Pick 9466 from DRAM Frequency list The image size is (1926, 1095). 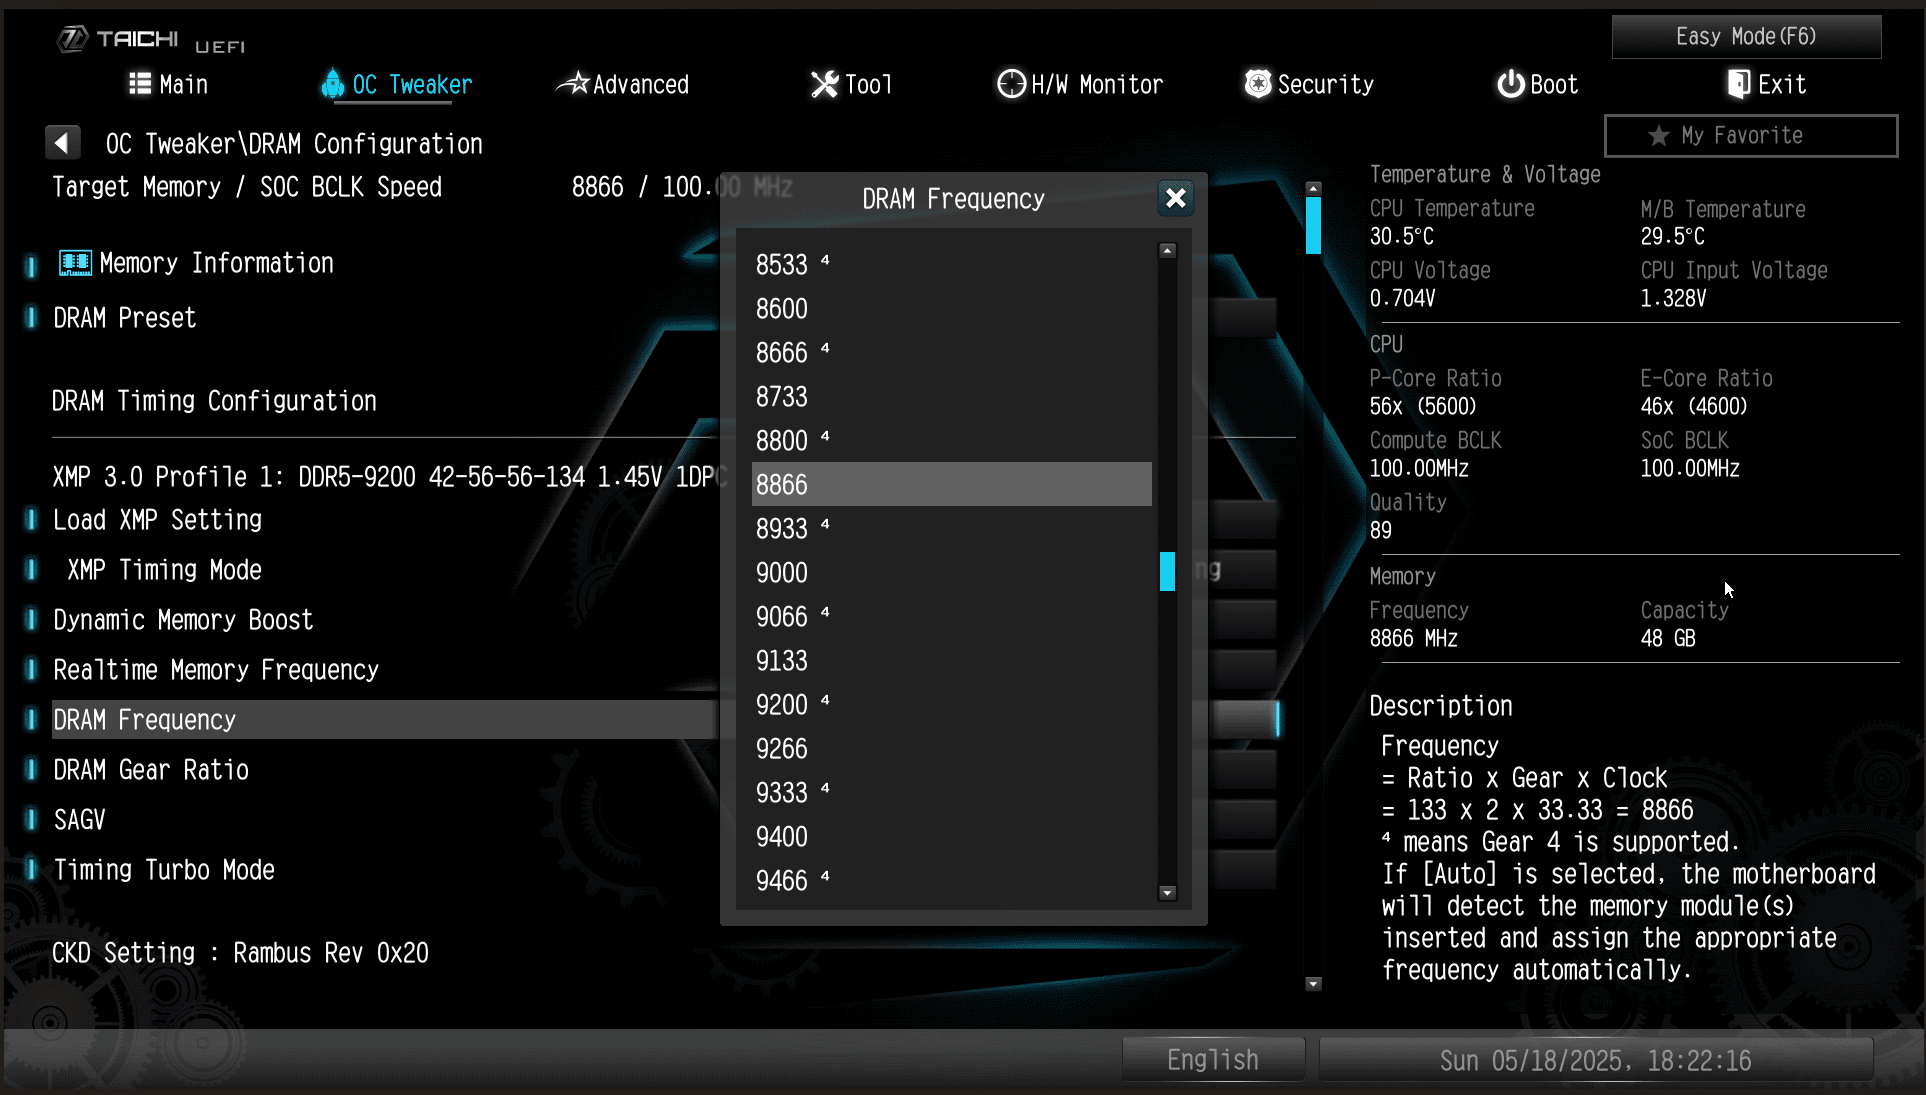coord(782,881)
